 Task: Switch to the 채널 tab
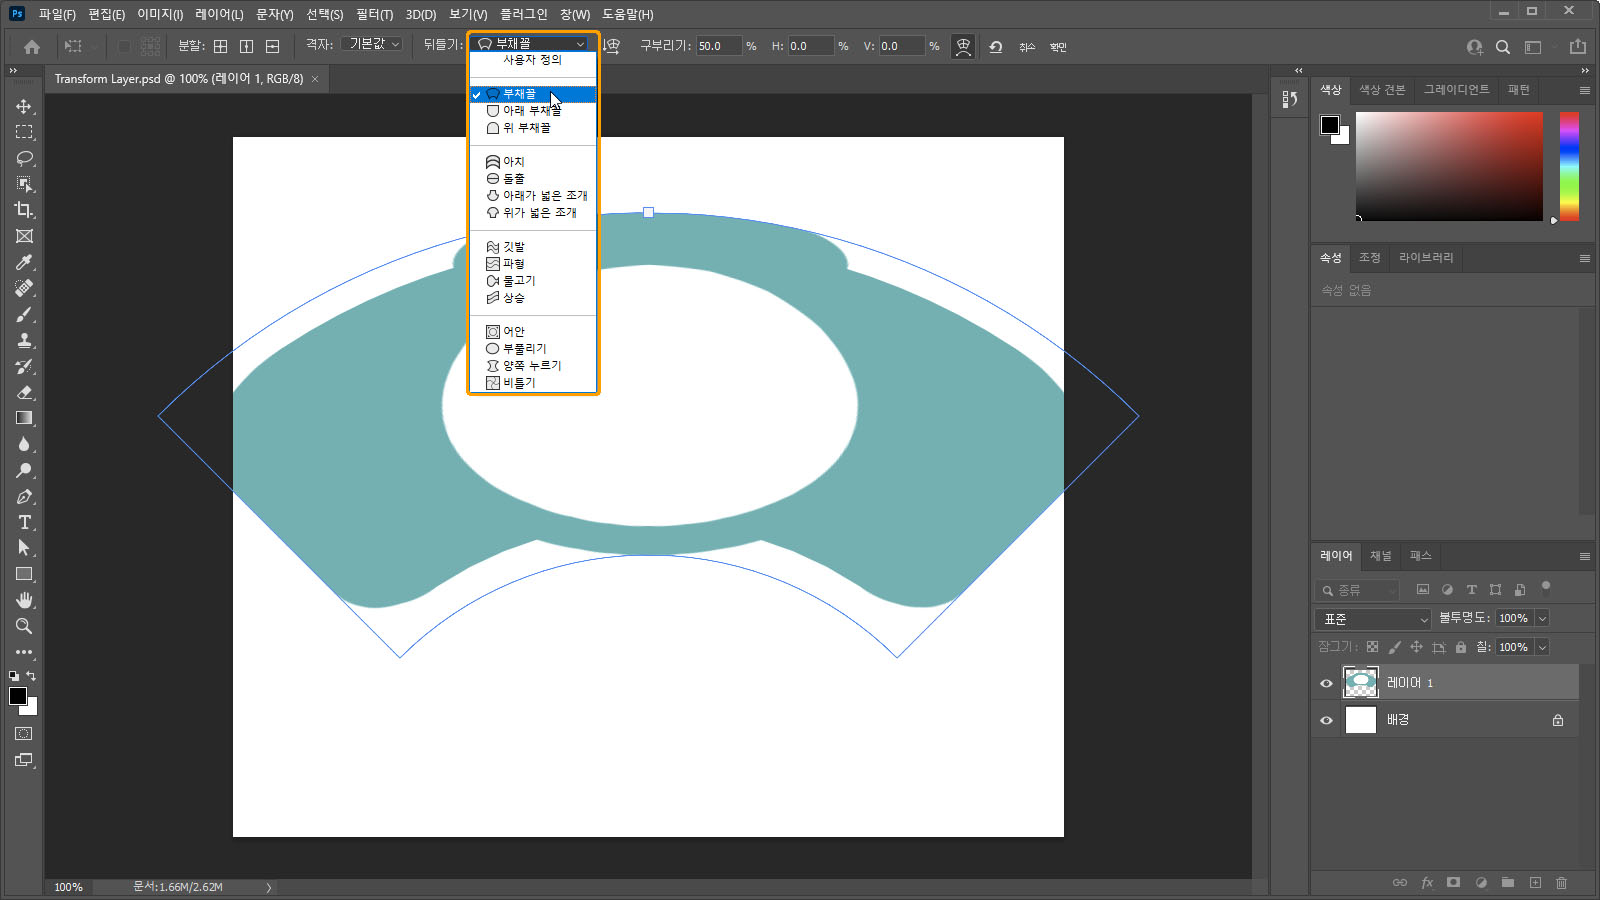1381,556
